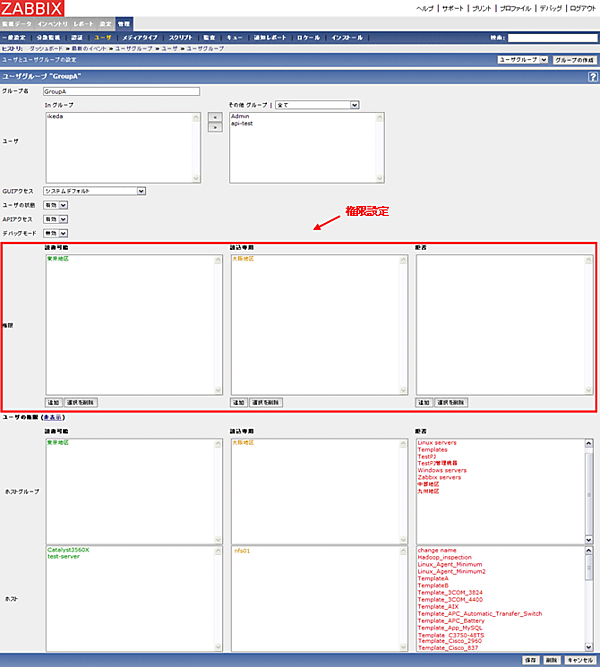The height and width of the screenshot is (667, 600).
Task: Open the APIアクセス dropdown
Action: (x=55, y=219)
